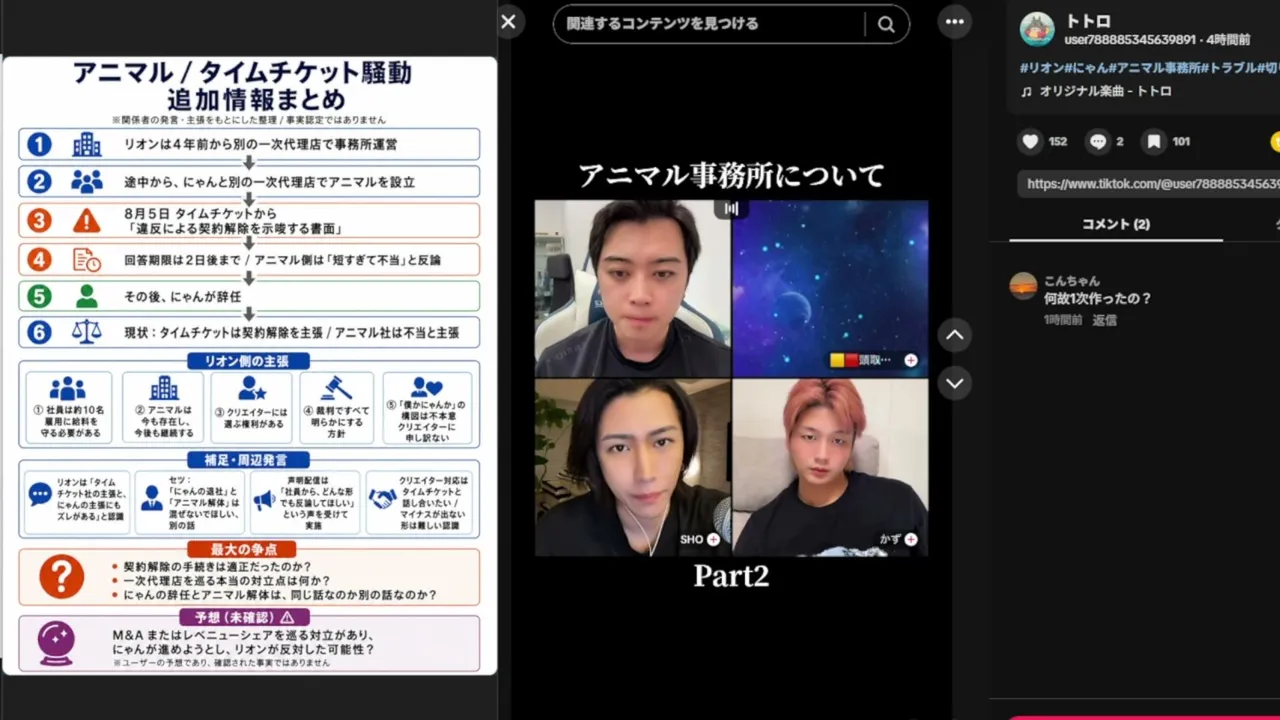Click the 4時間前 post timestamp

coord(1228,40)
